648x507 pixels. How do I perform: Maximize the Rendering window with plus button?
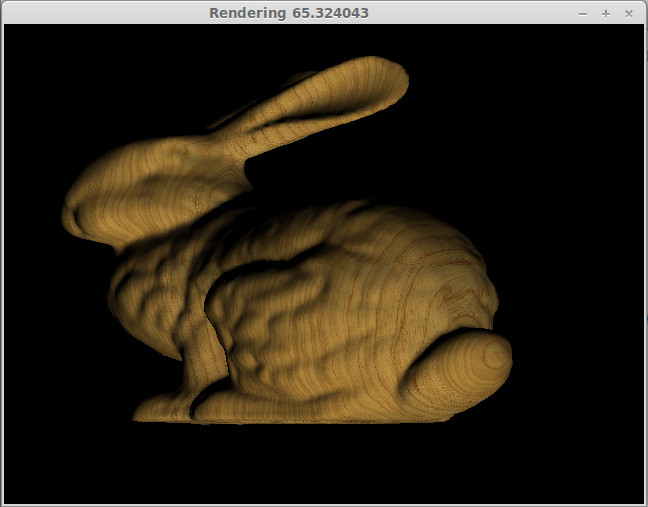point(606,14)
